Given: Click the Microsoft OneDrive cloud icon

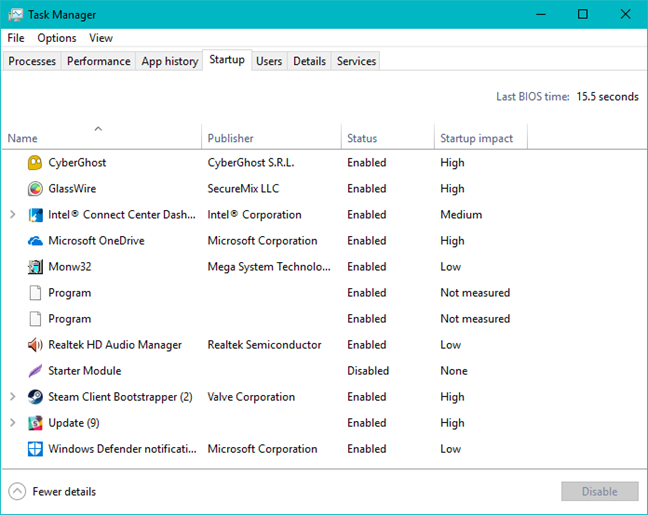Looking at the screenshot, I should (35, 241).
